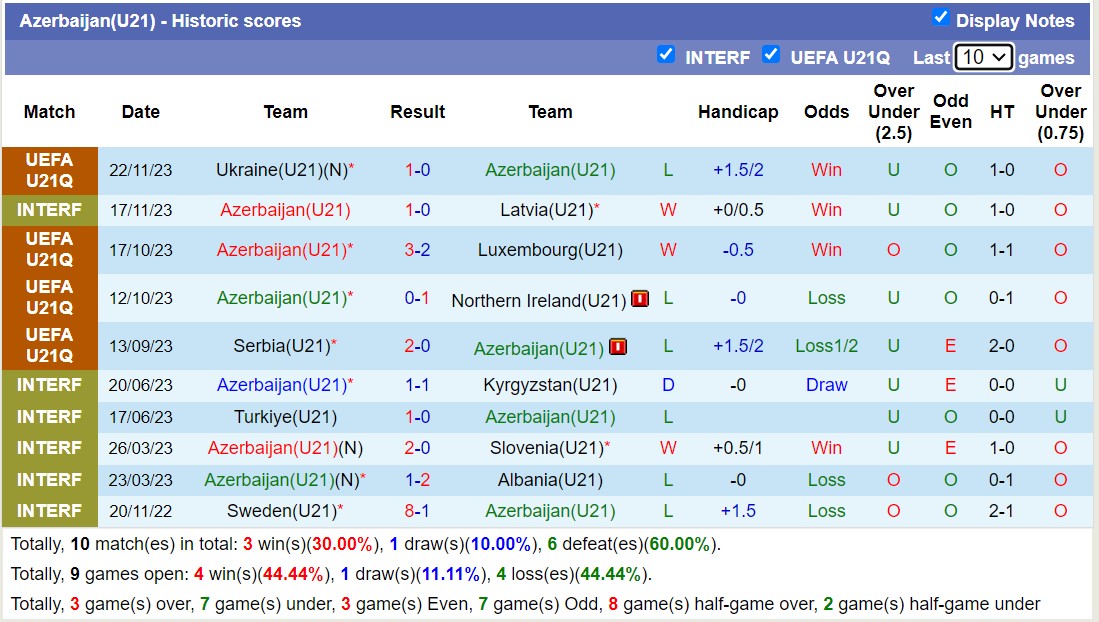Open the Latvia(U21) team page
Image resolution: width=1099 pixels, height=622 pixels.
547,210
